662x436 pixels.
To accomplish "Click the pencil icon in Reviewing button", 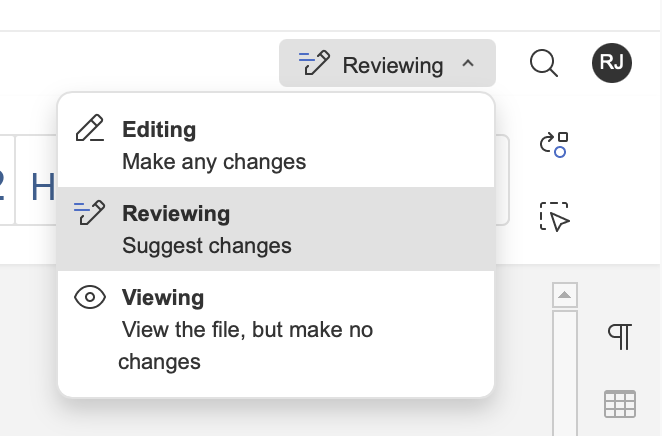I will [x=315, y=65].
